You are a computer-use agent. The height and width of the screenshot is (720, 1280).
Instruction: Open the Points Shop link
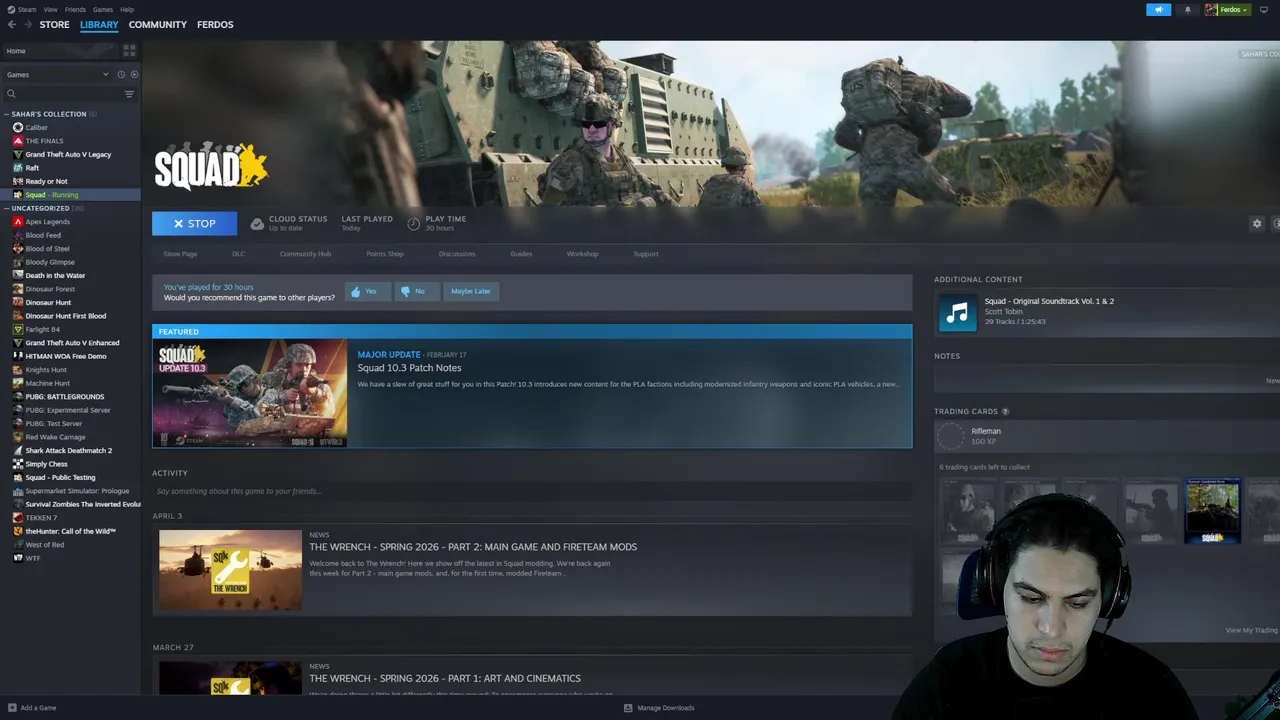coord(385,254)
